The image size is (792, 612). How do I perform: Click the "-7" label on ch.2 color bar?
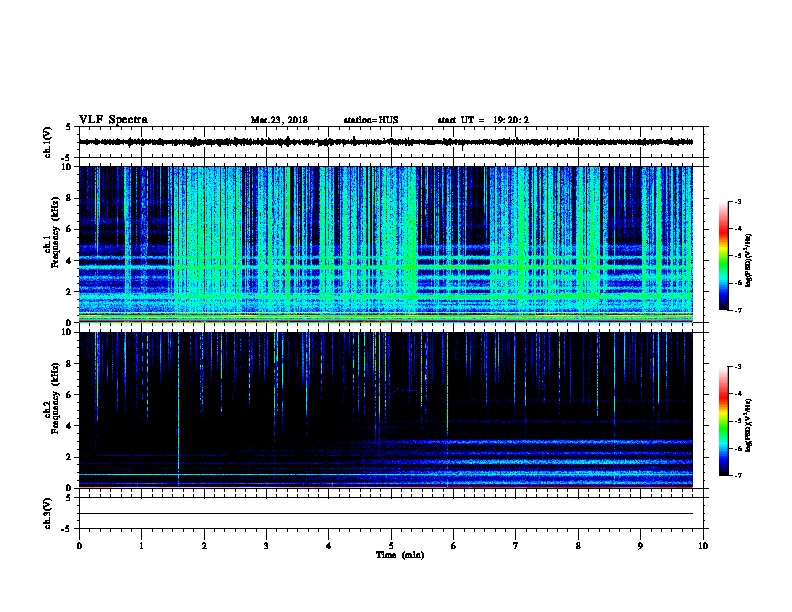pyautogui.click(x=737, y=476)
